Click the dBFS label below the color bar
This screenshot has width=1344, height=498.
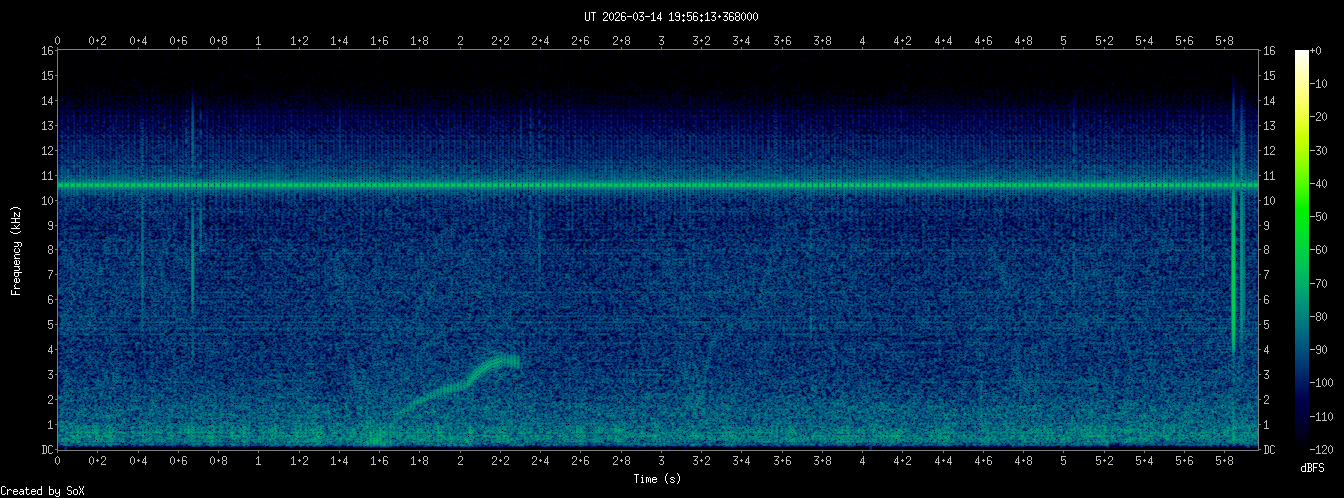coord(1314,467)
